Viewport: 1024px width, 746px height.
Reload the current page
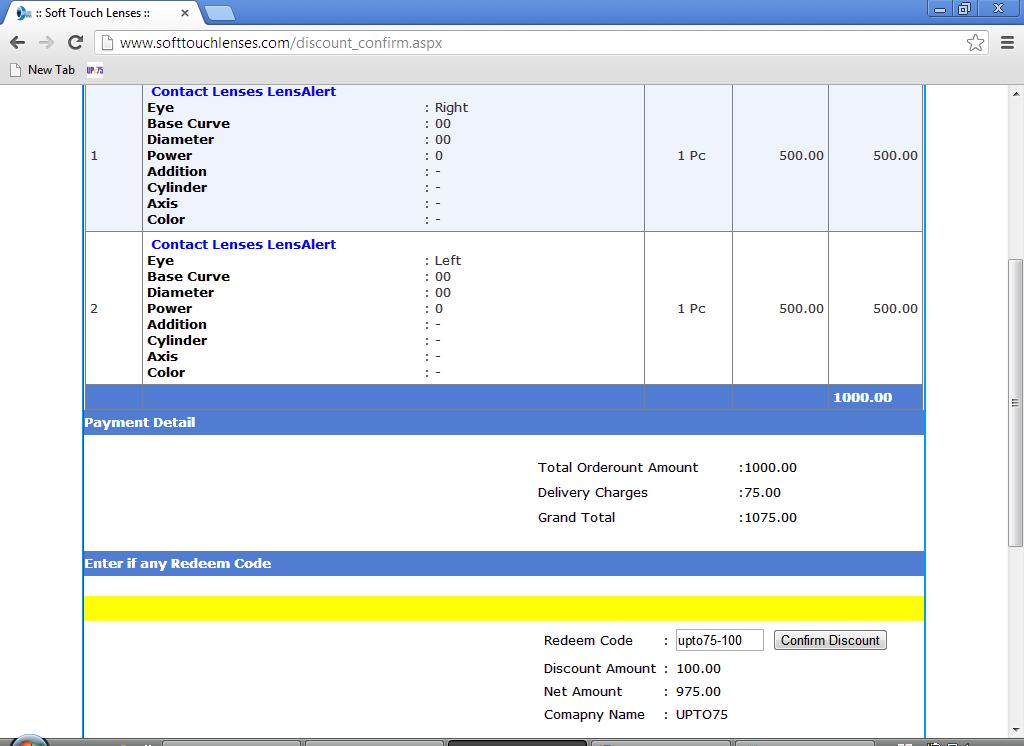[x=75, y=43]
